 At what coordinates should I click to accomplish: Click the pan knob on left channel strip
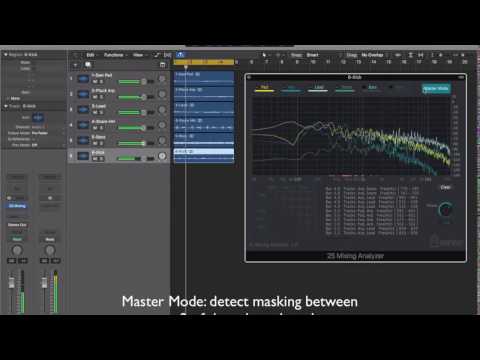pos(17,250)
